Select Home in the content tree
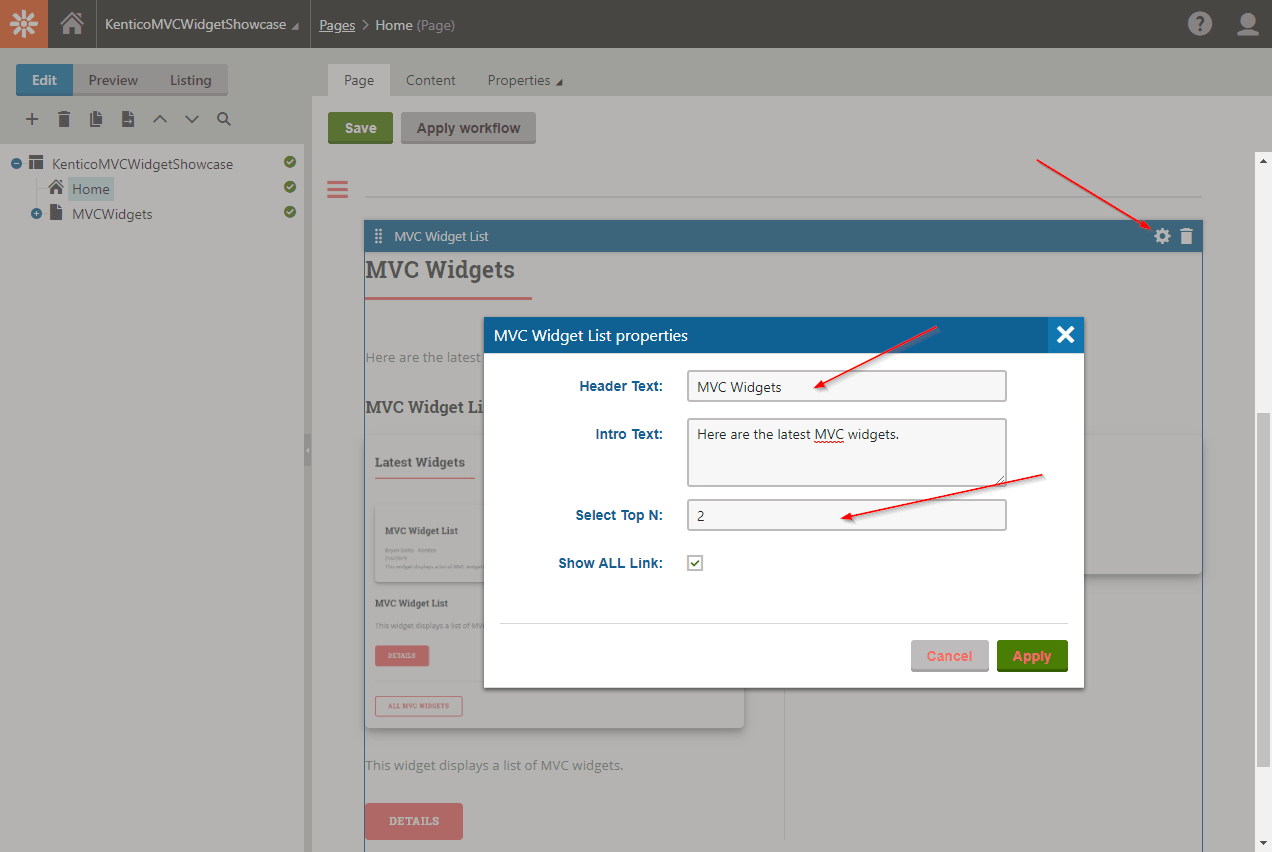Viewport: 1272px width, 852px height. pos(91,189)
